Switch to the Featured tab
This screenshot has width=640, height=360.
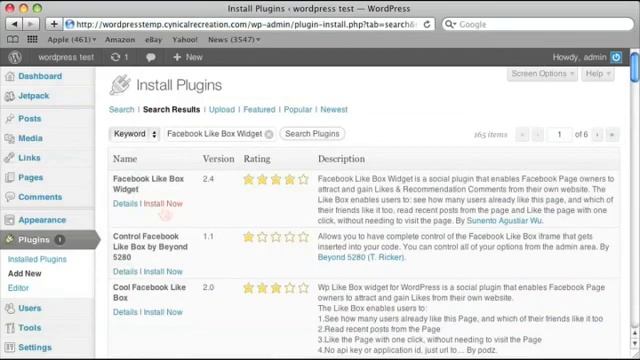click(x=259, y=109)
